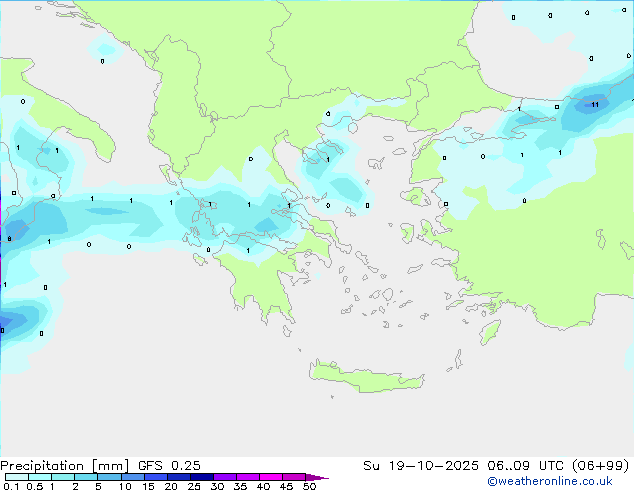Click the '(06+99)' forecast offset text
Screen dimensions: 634x490
(601, 466)
